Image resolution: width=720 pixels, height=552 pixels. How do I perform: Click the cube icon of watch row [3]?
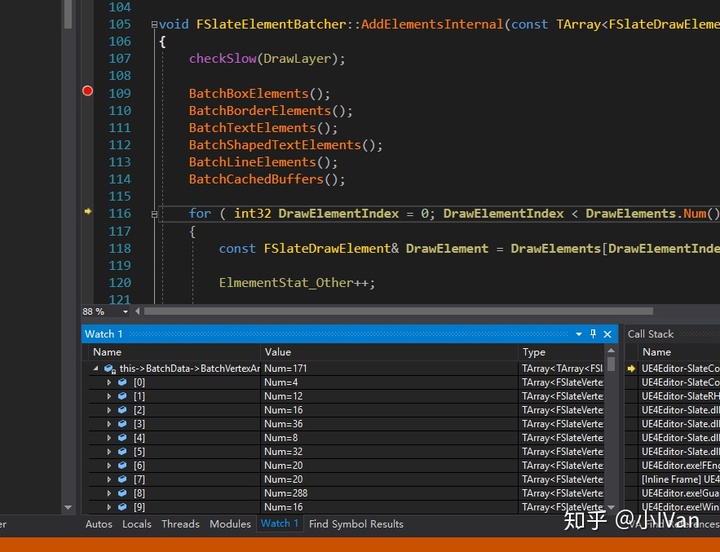click(x=122, y=423)
